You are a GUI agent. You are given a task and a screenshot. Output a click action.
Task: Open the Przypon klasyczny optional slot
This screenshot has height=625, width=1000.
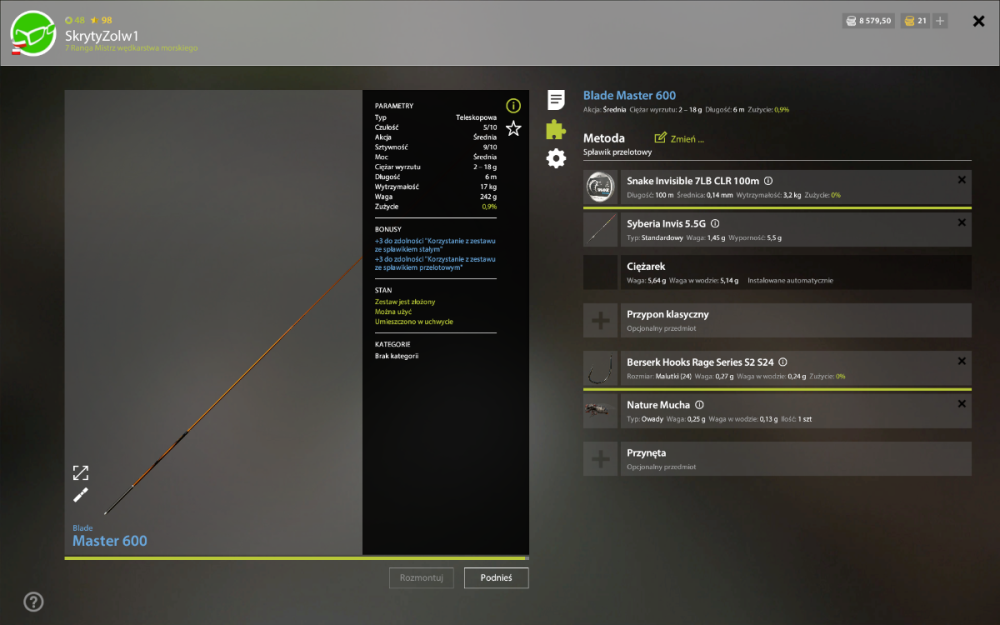coord(796,321)
